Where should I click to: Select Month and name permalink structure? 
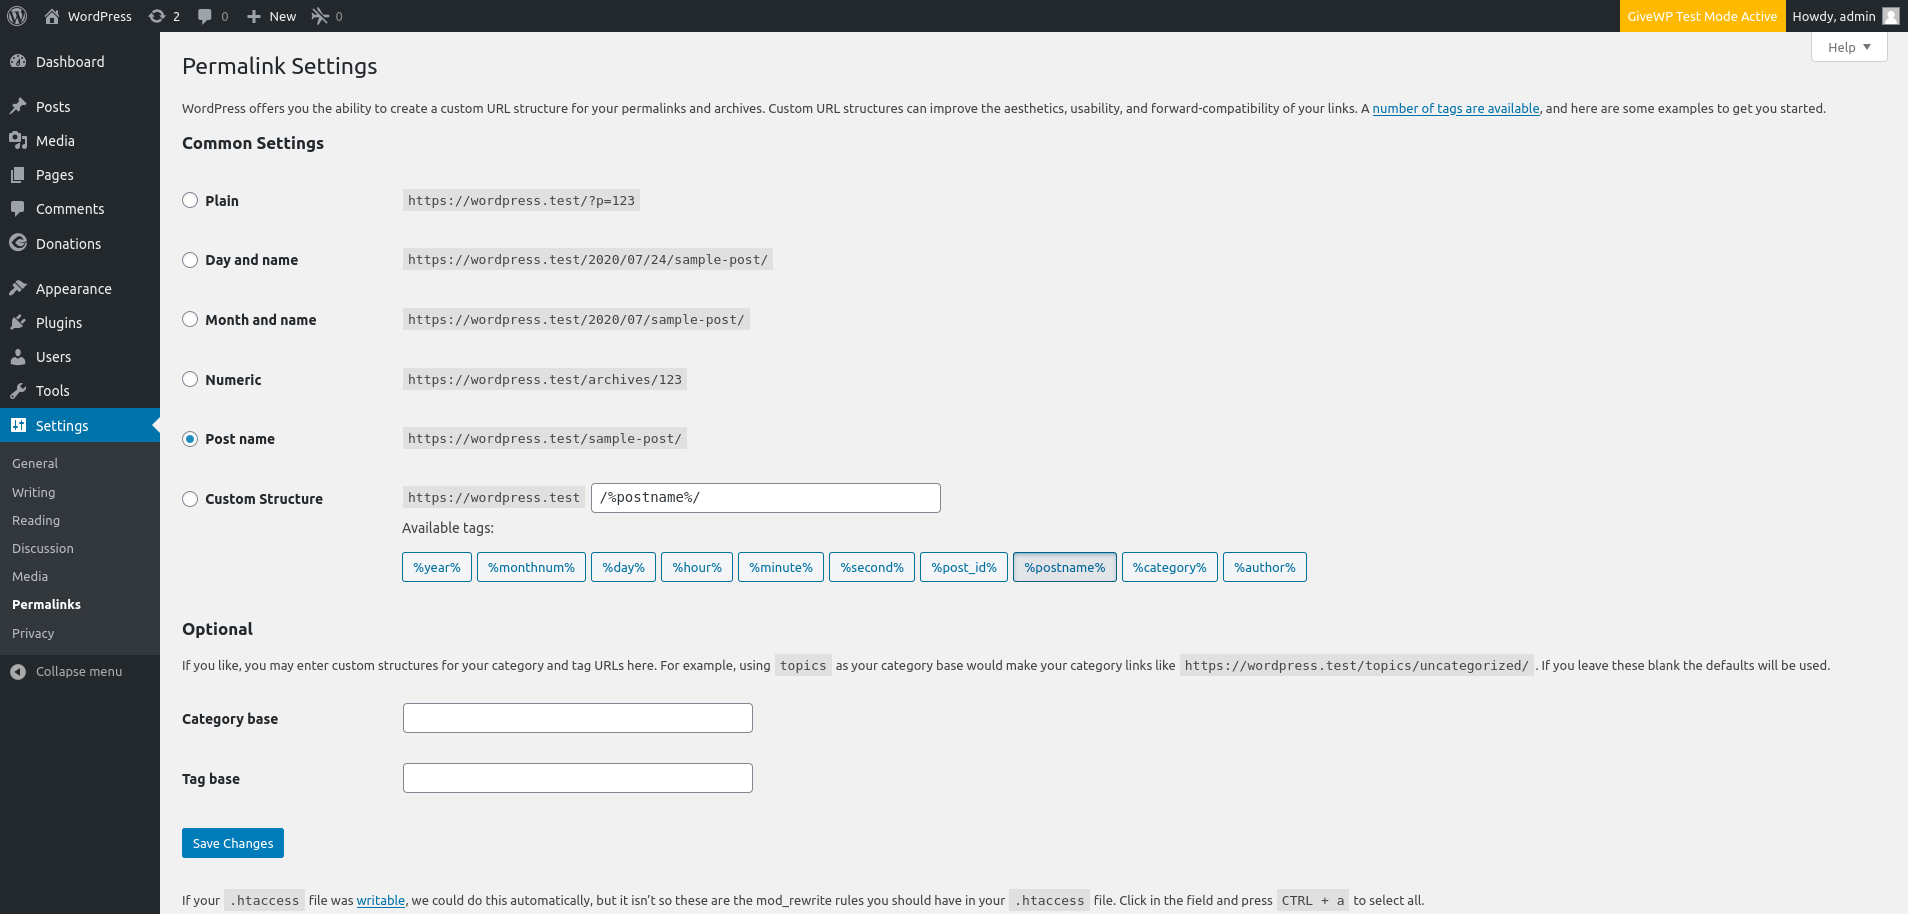coord(190,319)
